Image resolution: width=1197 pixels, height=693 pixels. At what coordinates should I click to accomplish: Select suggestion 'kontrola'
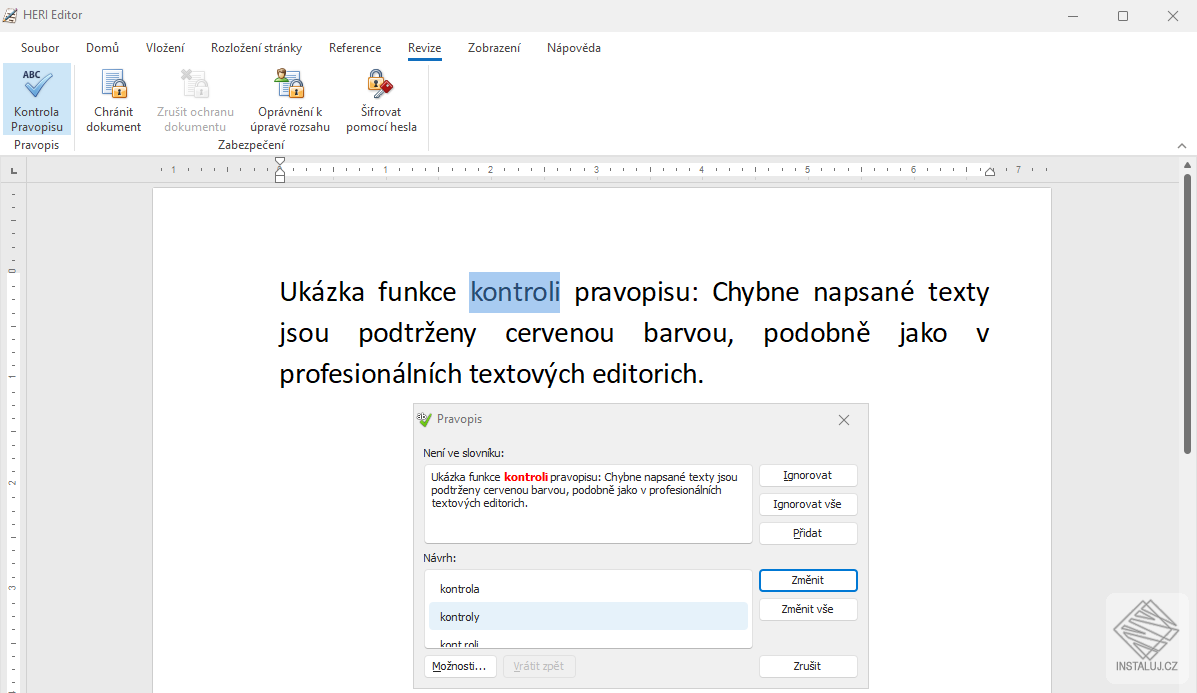pos(588,589)
